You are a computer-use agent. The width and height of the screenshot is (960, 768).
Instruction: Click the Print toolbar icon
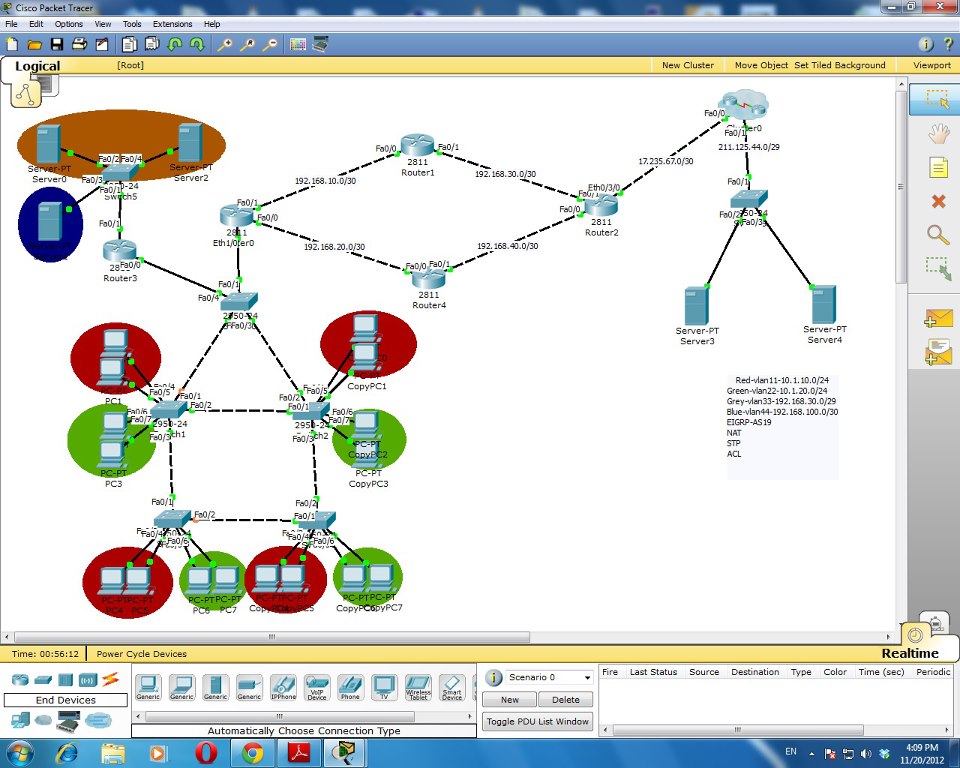[80, 44]
